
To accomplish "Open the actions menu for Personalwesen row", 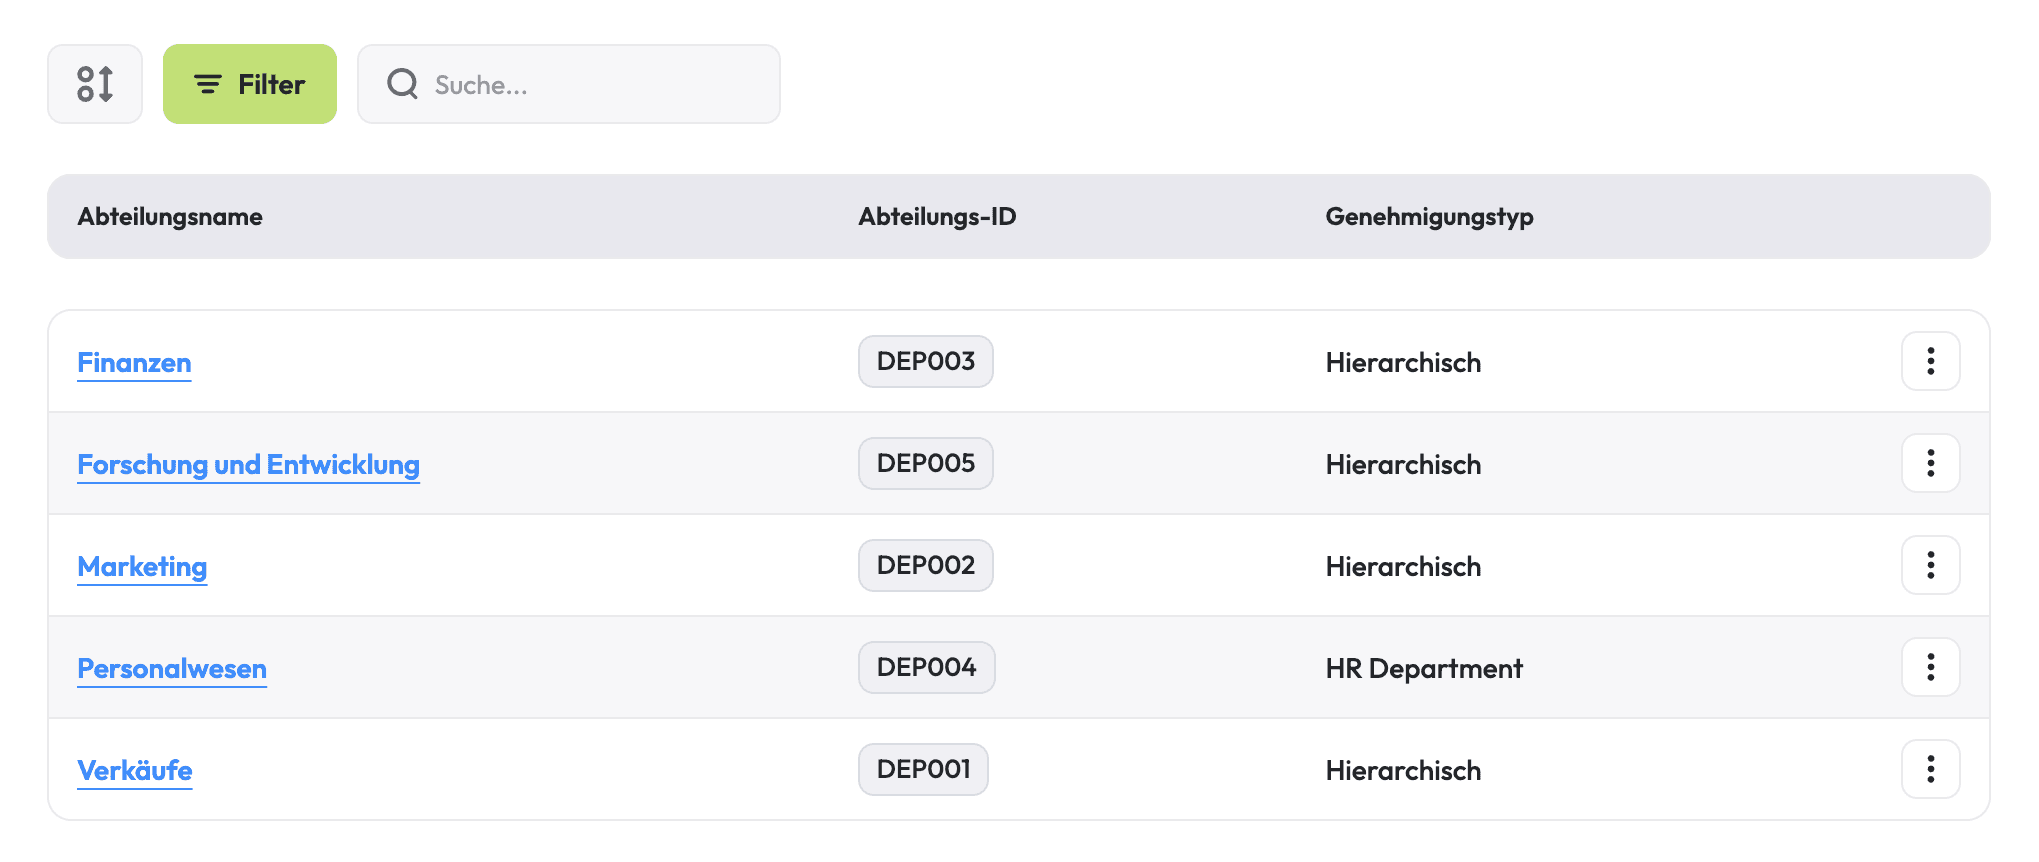I will click(1930, 667).
